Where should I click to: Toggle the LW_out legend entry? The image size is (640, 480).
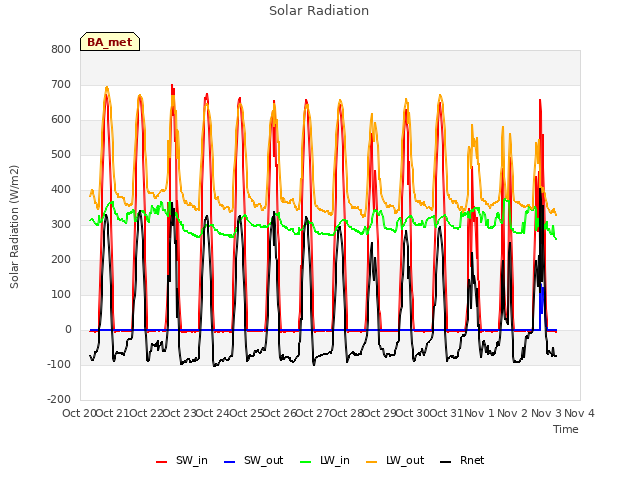pyautogui.click(x=395, y=461)
